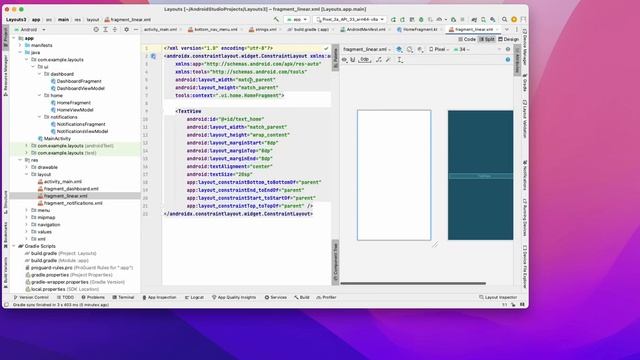Screen dimensions: 640x360
Task: Click the Debug app bug icon
Action: (422, 20)
